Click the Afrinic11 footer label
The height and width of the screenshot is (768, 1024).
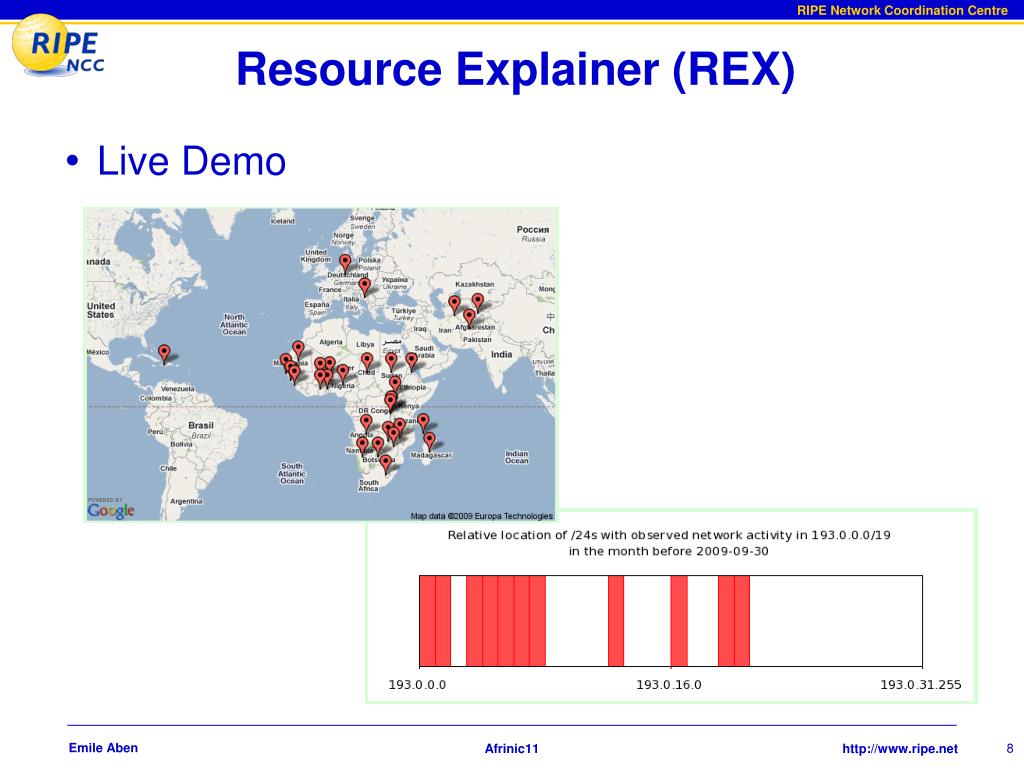511,748
